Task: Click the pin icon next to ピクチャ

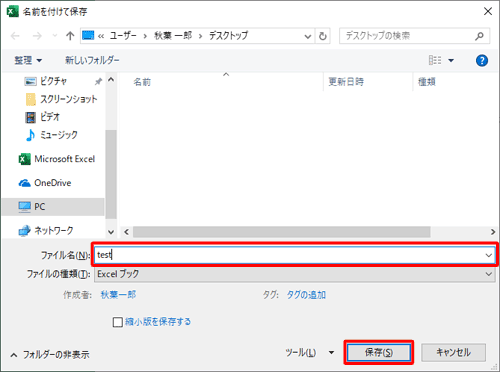Action: [x=98, y=81]
